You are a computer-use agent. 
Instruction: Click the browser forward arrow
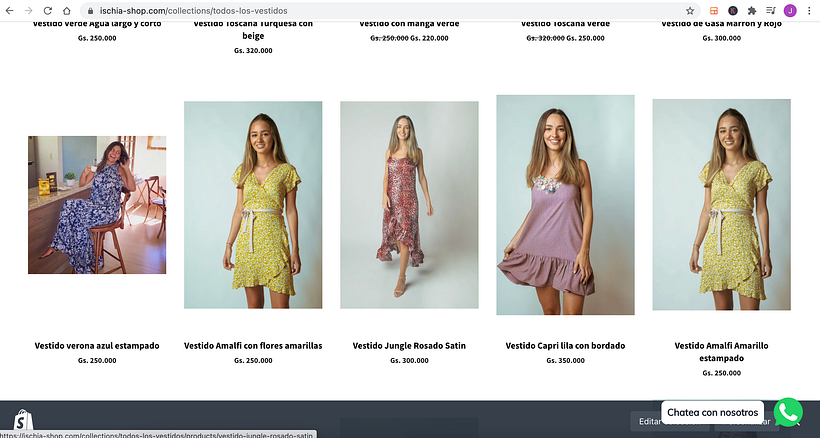click(x=28, y=10)
